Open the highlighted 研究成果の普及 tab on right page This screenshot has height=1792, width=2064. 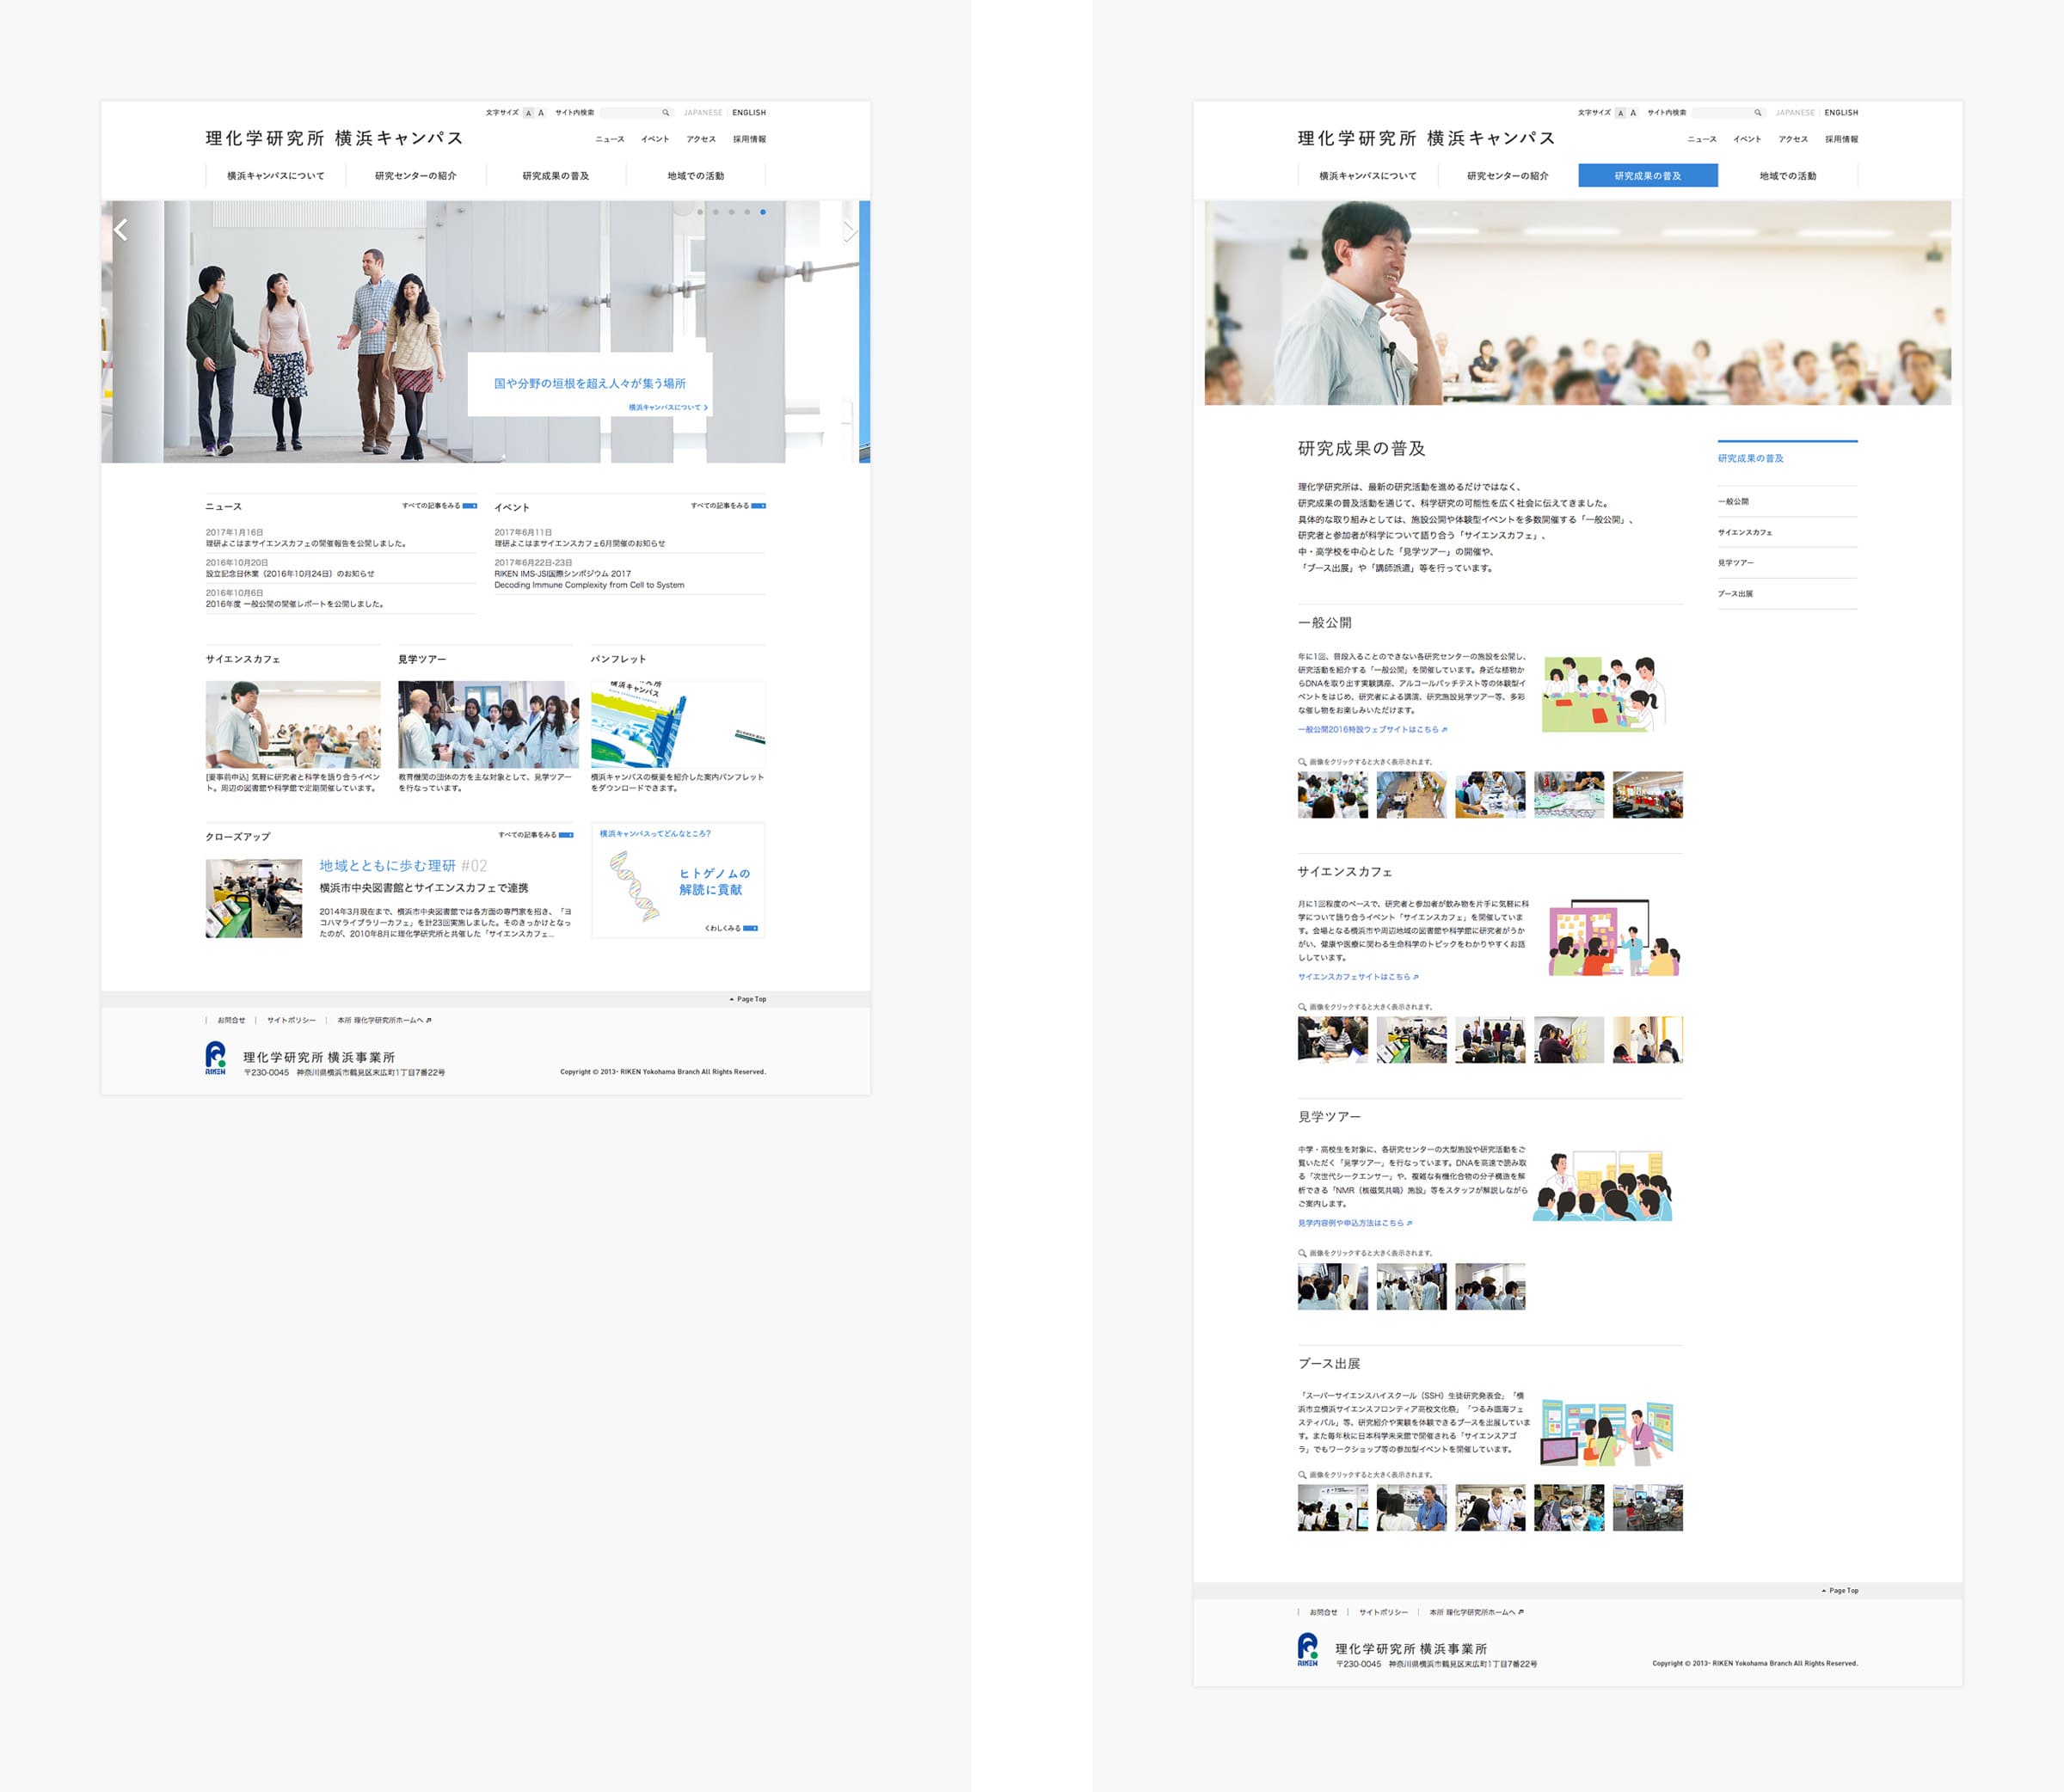pyautogui.click(x=1648, y=176)
